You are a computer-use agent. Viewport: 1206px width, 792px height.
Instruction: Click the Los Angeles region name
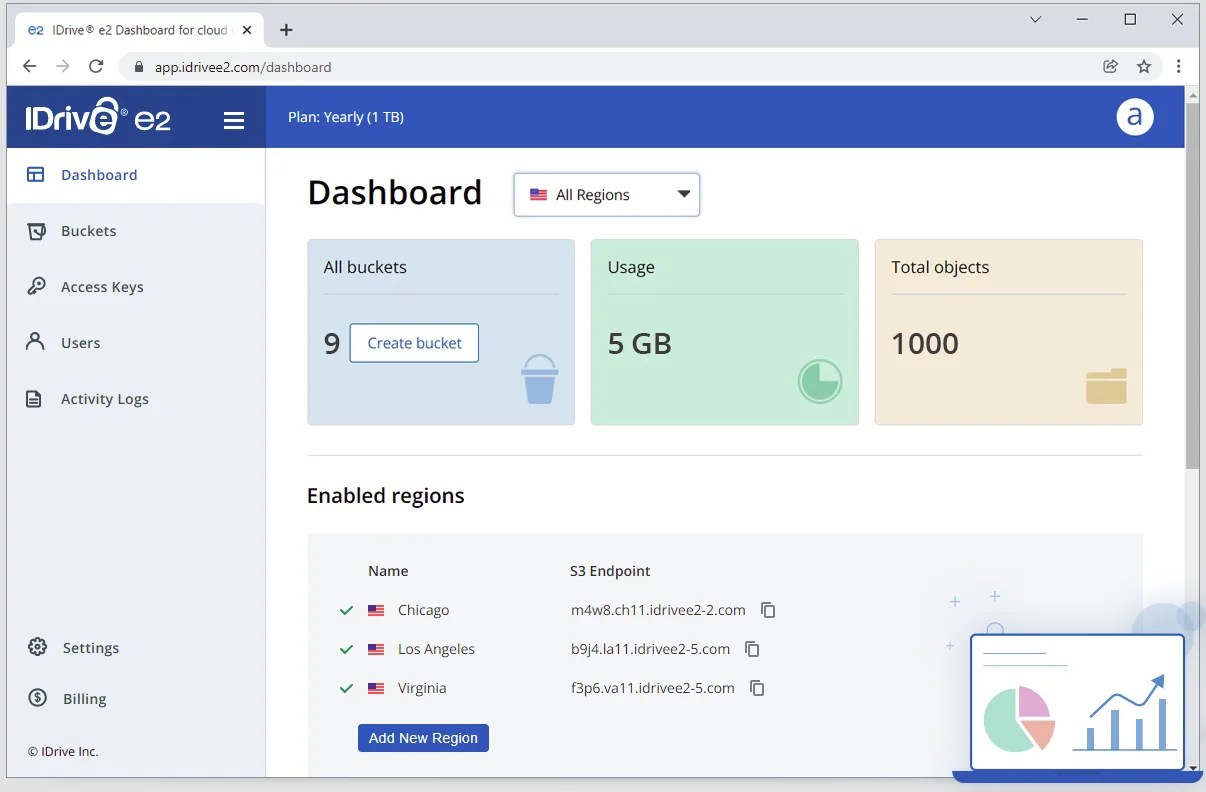436,649
